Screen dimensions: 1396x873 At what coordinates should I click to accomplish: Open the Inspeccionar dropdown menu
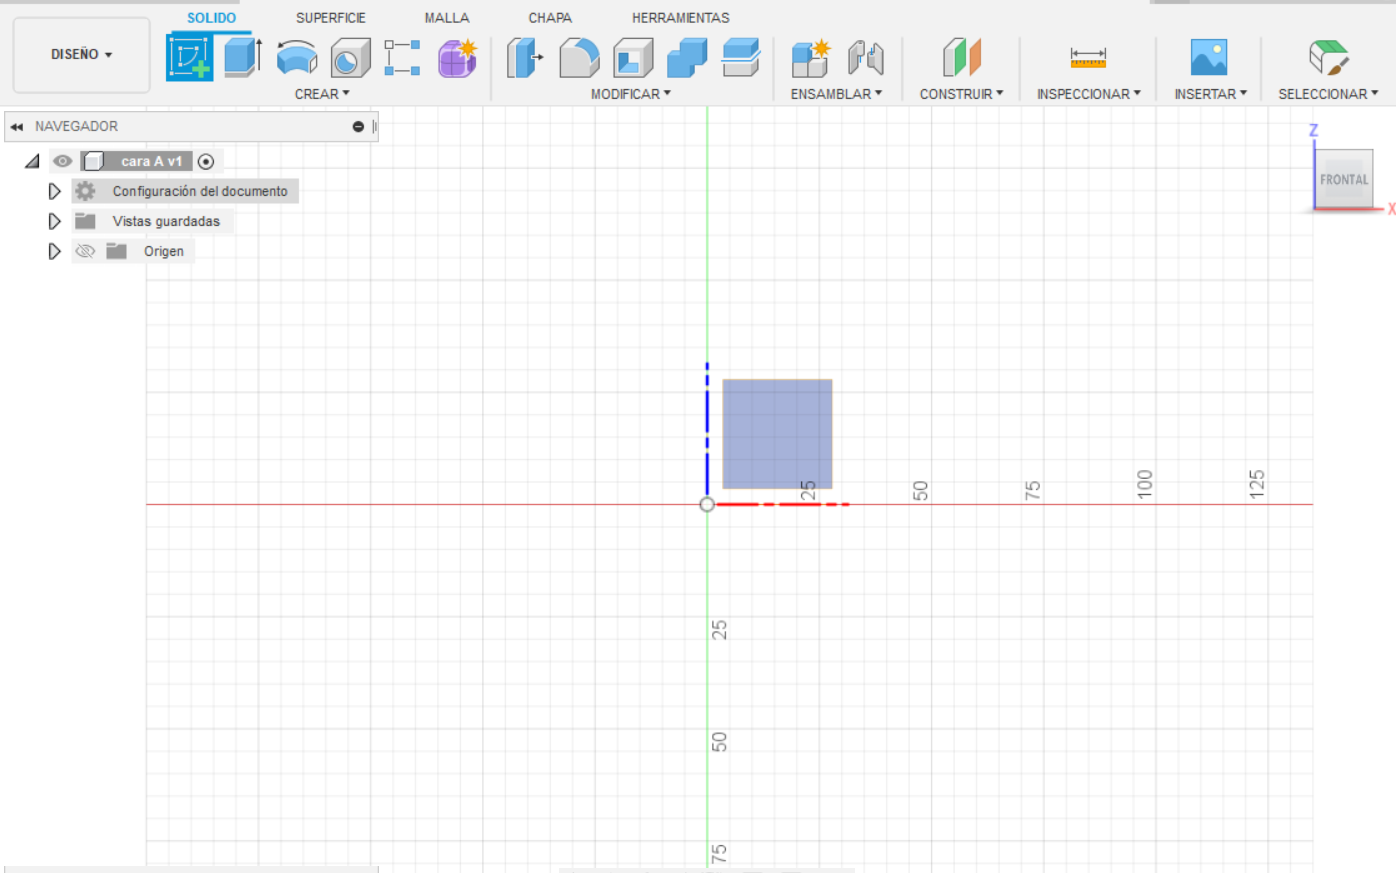coord(1089,94)
